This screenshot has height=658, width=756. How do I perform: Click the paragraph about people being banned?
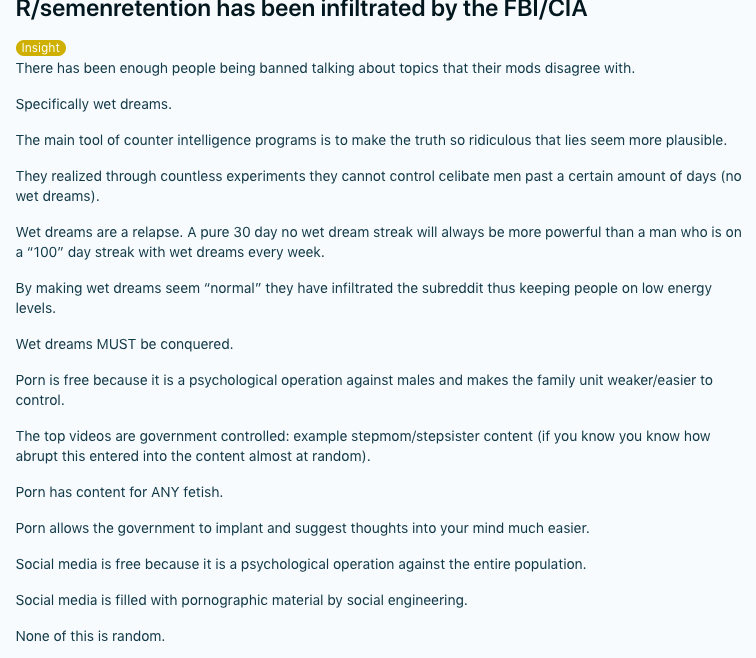[325, 68]
